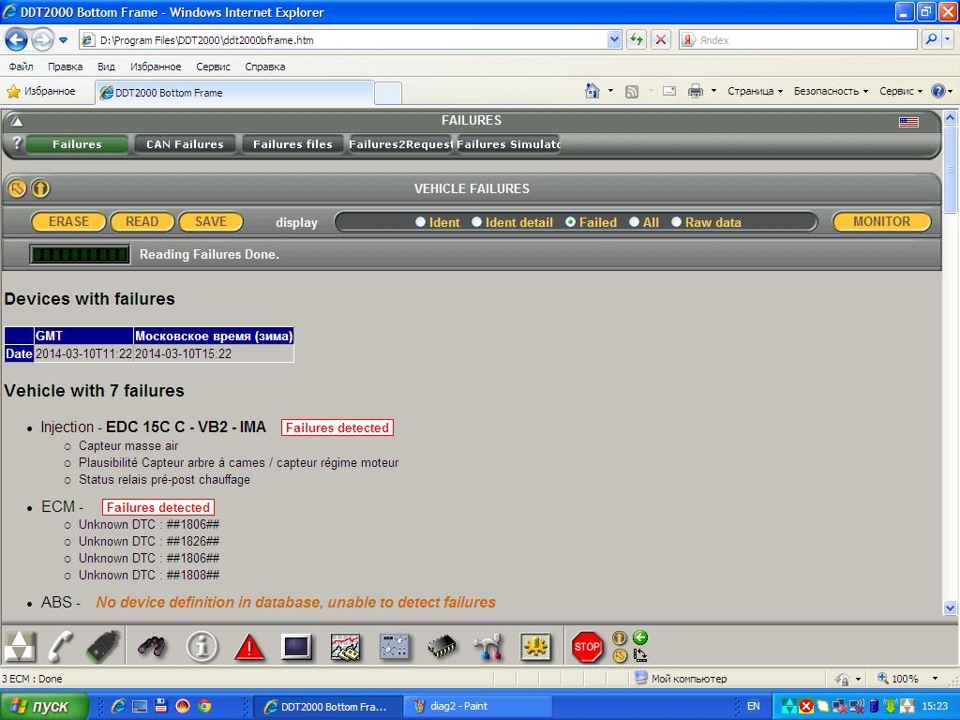Viewport: 960px width, 720px height.
Task: Click the question mark help icon beside Failures
Action: 17,143
